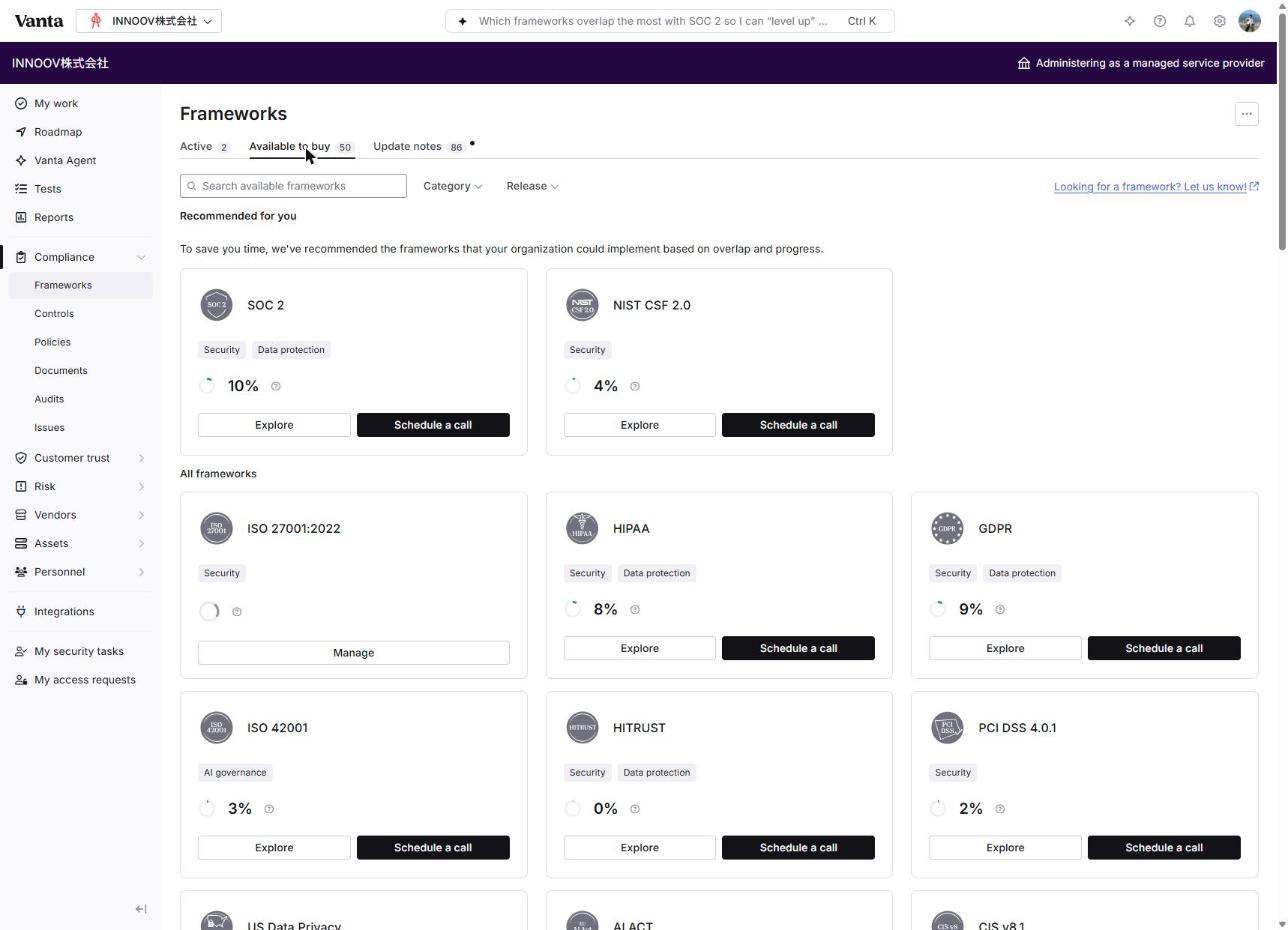Image resolution: width=1288 pixels, height=930 pixels.
Task: Show NIST CSF 2.0 progress info icon
Action: pos(635,386)
